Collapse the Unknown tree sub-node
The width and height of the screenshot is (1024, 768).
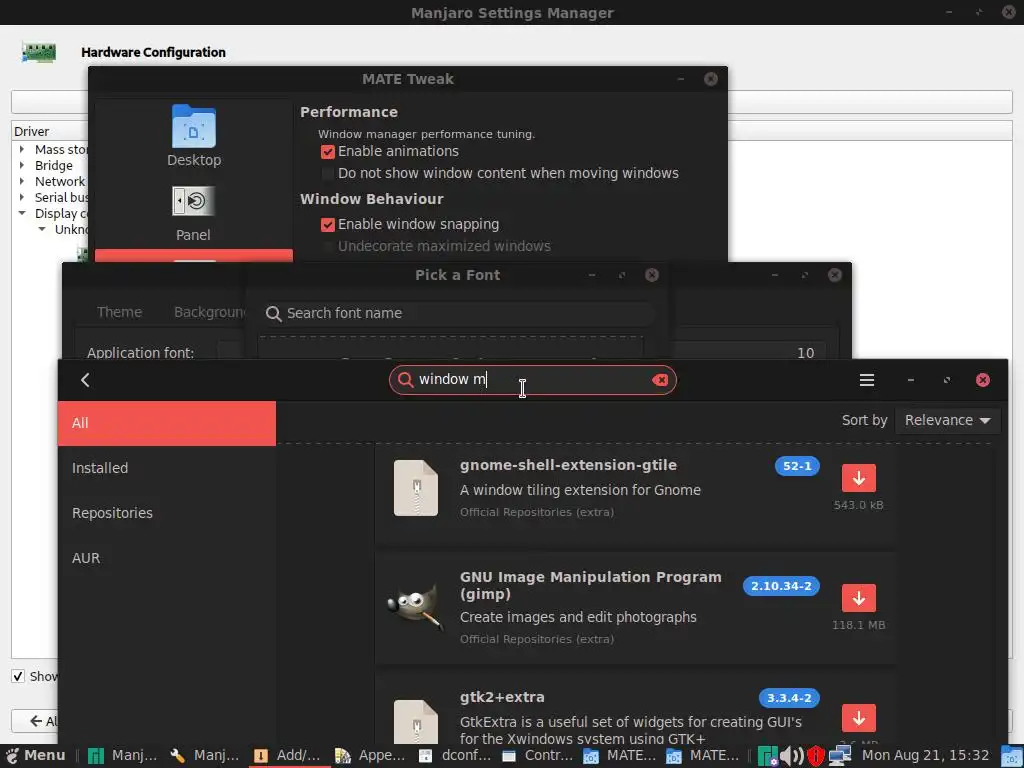point(42,229)
